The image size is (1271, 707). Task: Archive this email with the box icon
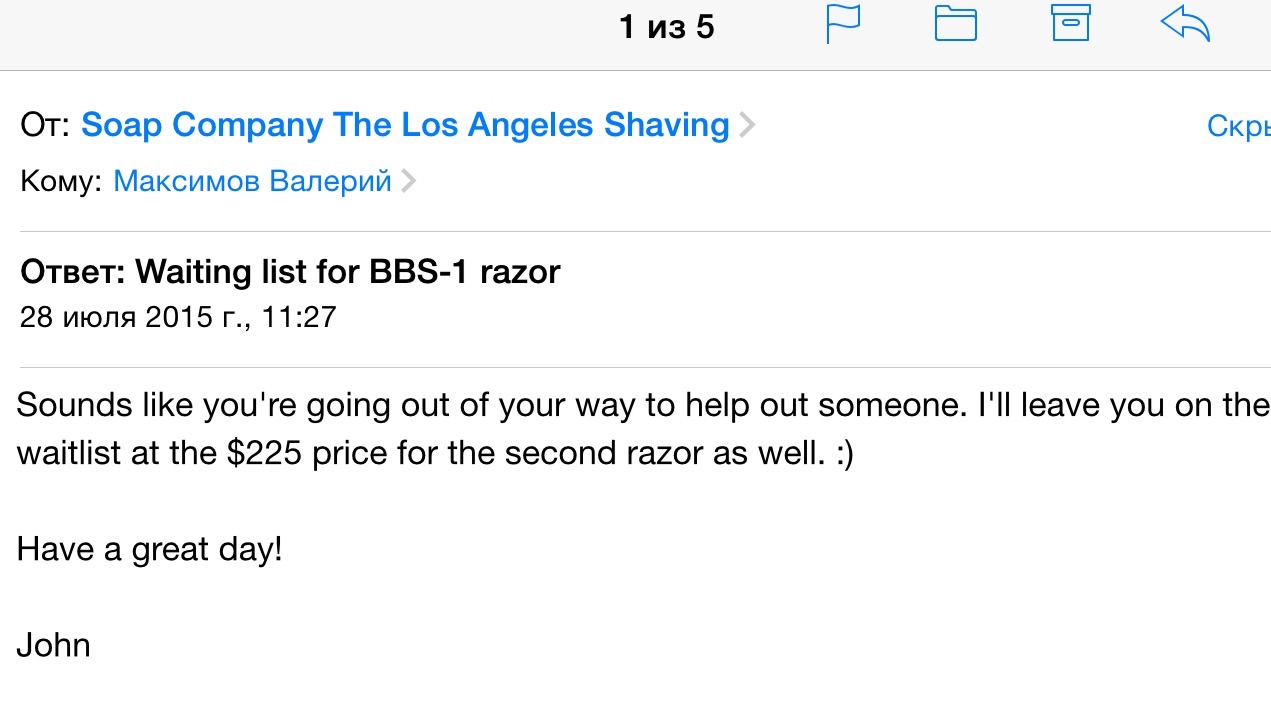(x=1070, y=23)
